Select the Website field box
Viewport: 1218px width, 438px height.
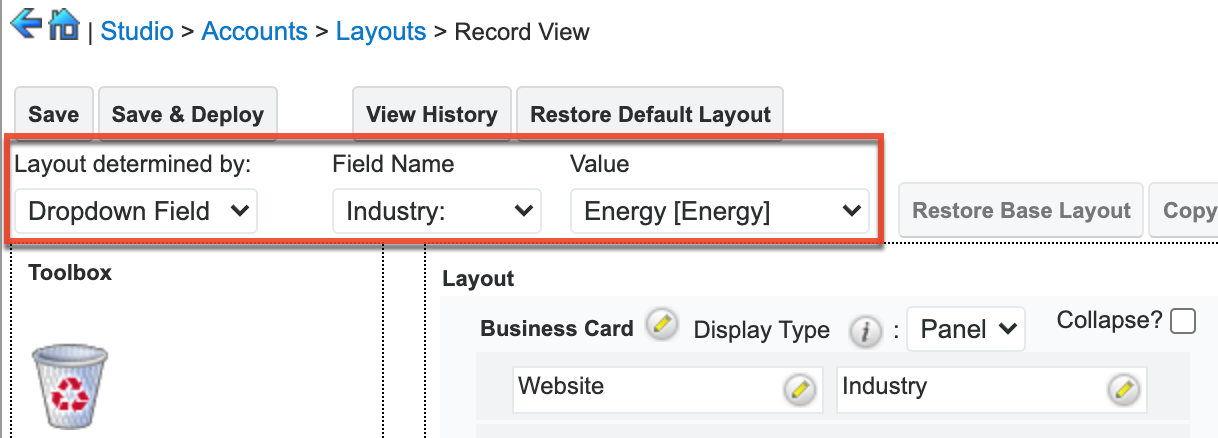pyautogui.click(x=667, y=389)
